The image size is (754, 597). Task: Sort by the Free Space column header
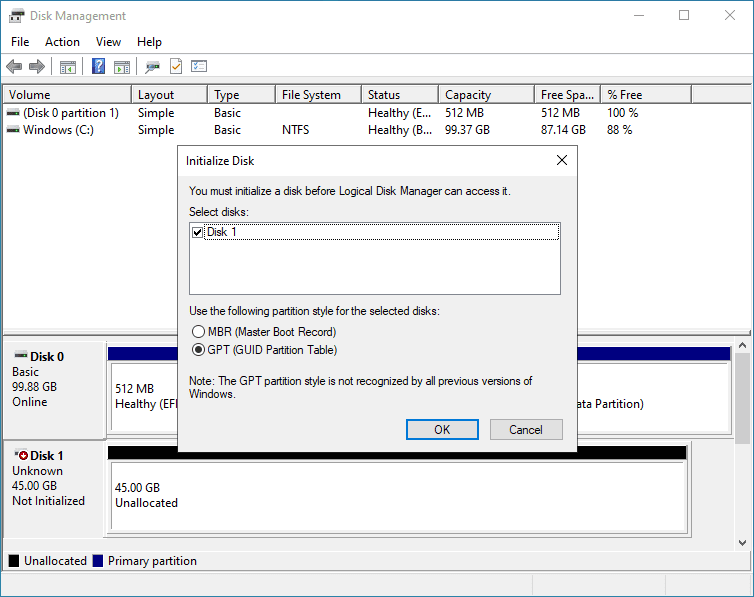click(x=568, y=95)
